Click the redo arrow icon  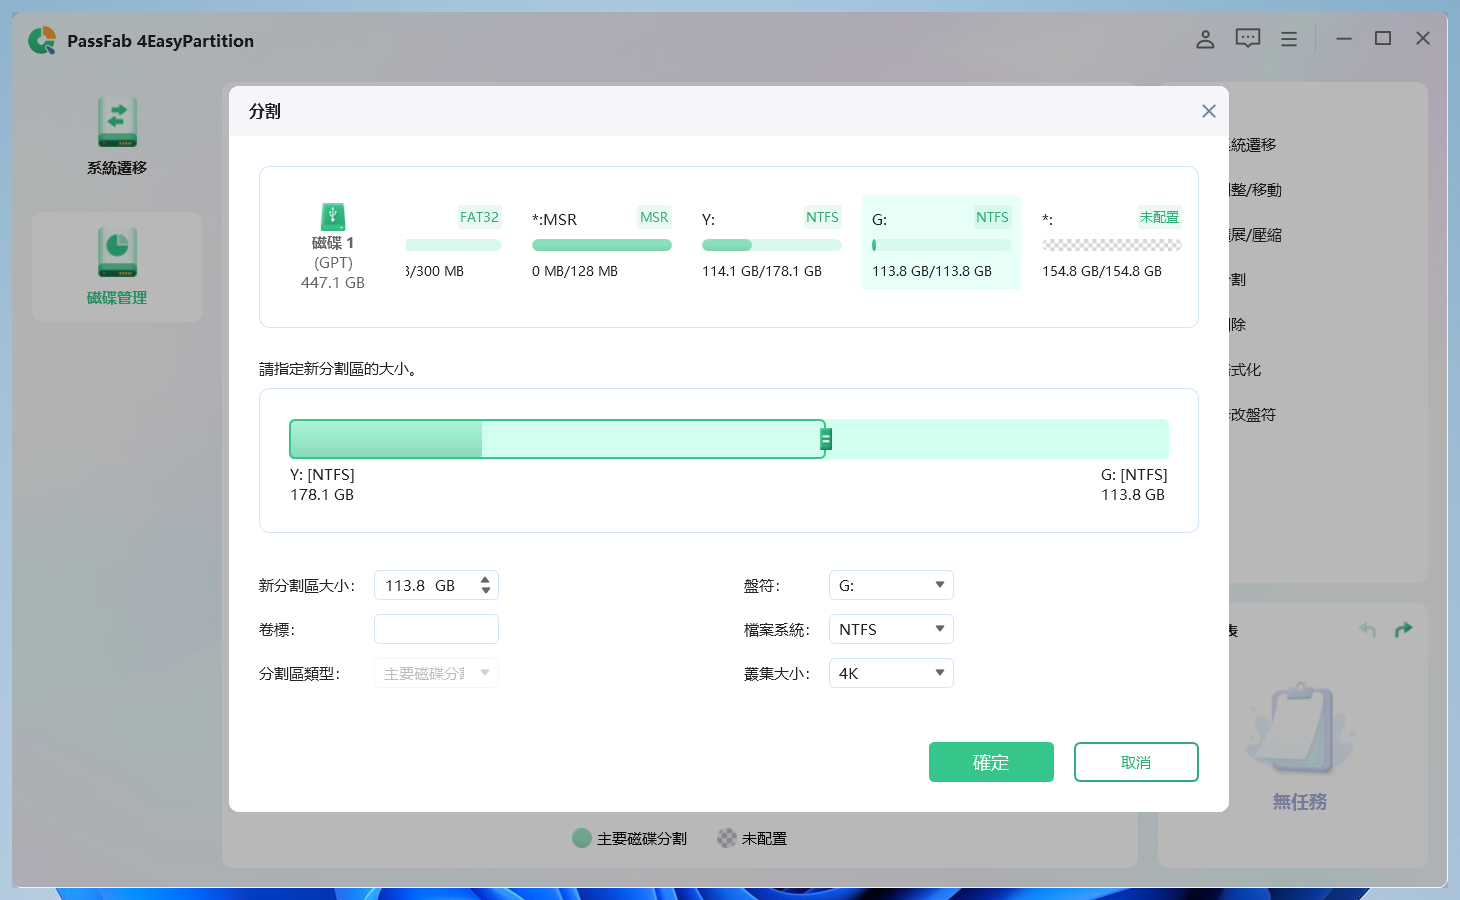(1403, 629)
